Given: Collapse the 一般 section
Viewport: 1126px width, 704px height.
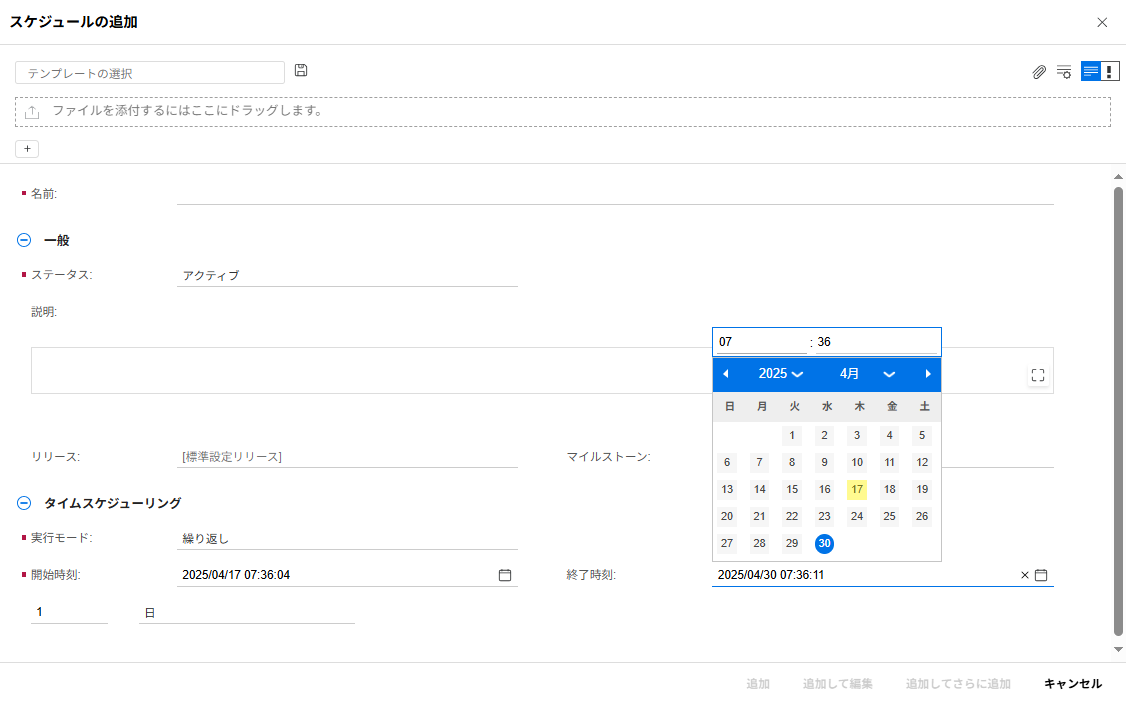Looking at the screenshot, I should (x=24, y=240).
